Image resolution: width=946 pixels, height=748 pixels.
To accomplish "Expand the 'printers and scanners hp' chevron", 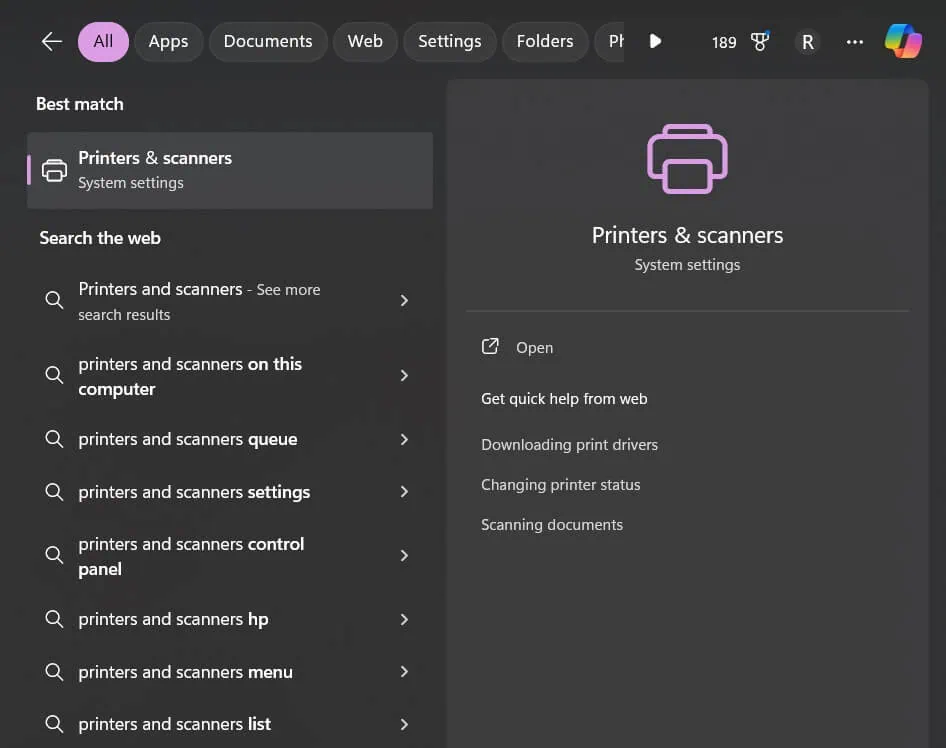I will click(404, 620).
